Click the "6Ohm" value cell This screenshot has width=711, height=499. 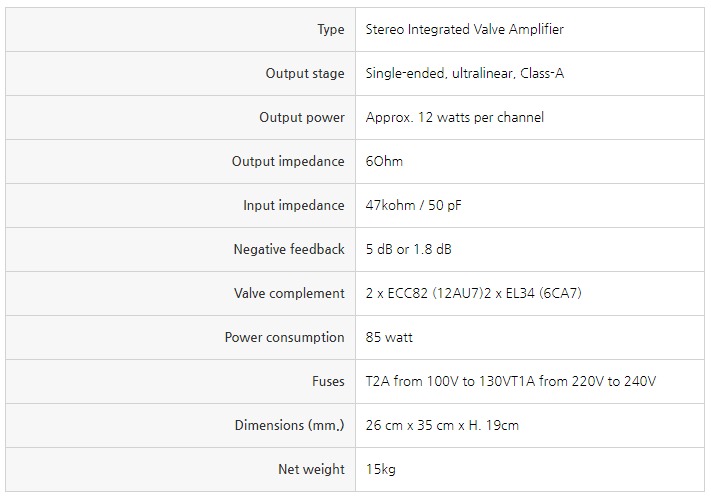[x=385, y=162]
